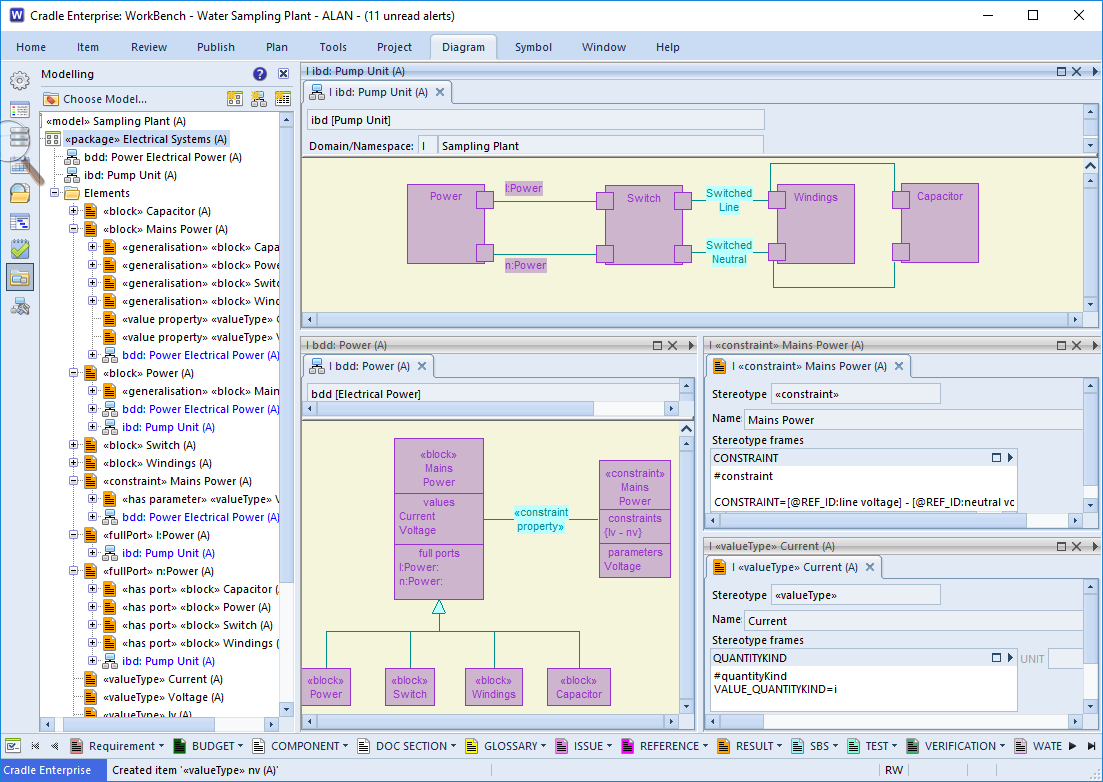Click the valueType Name field 'Current'

click(913, 621)
